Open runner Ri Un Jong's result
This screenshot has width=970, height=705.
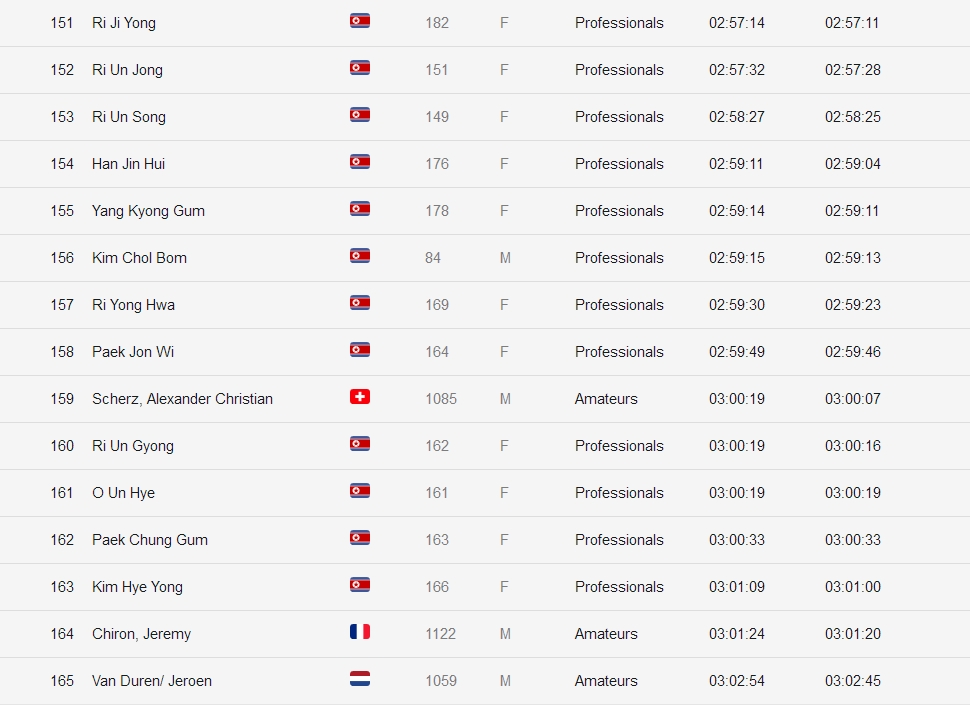[127, 70]
